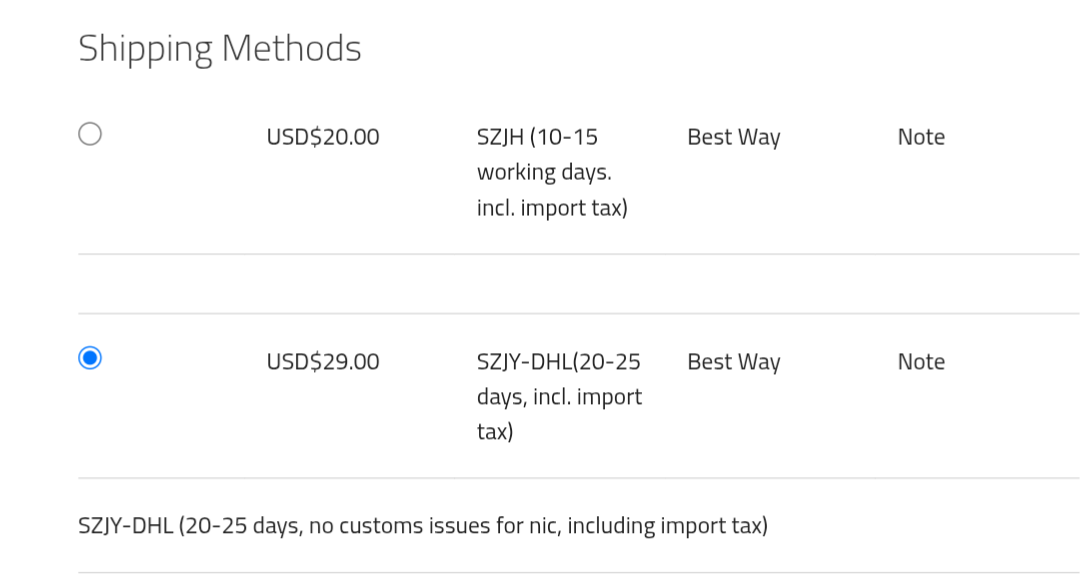Click Best Way in the USD$29.00 row
The image size is (1080, 582).
(x=733, y=362)
